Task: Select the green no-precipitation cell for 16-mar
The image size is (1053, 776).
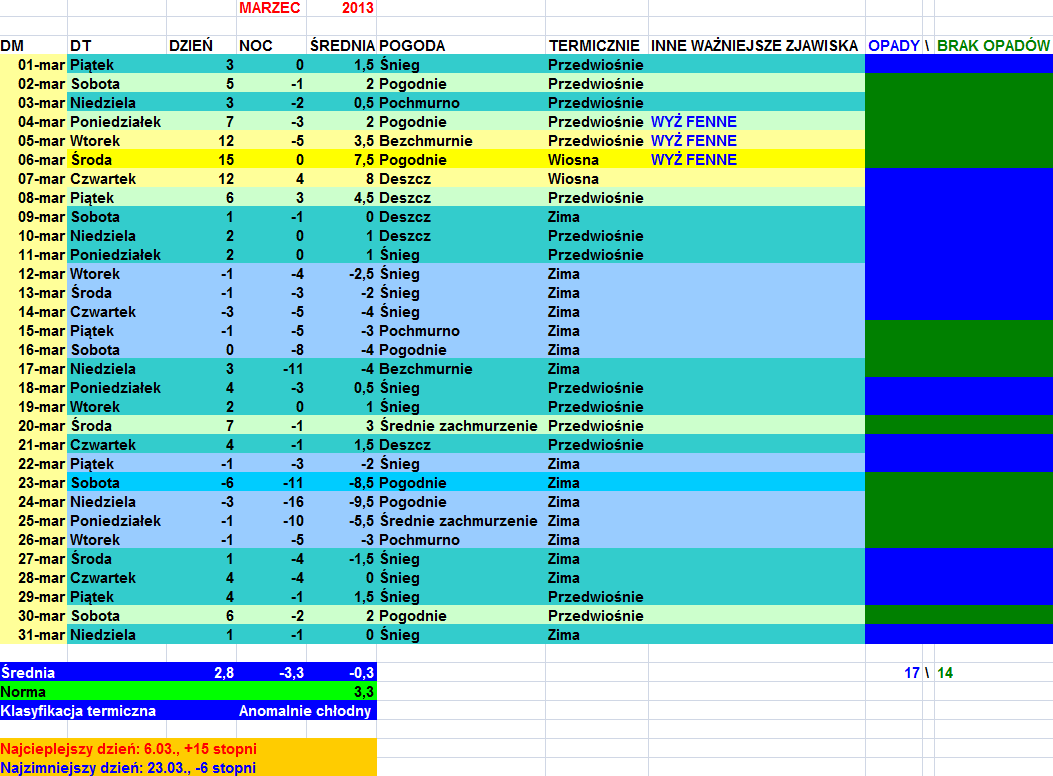Action: pyautogui.click(x=958, y=350)
